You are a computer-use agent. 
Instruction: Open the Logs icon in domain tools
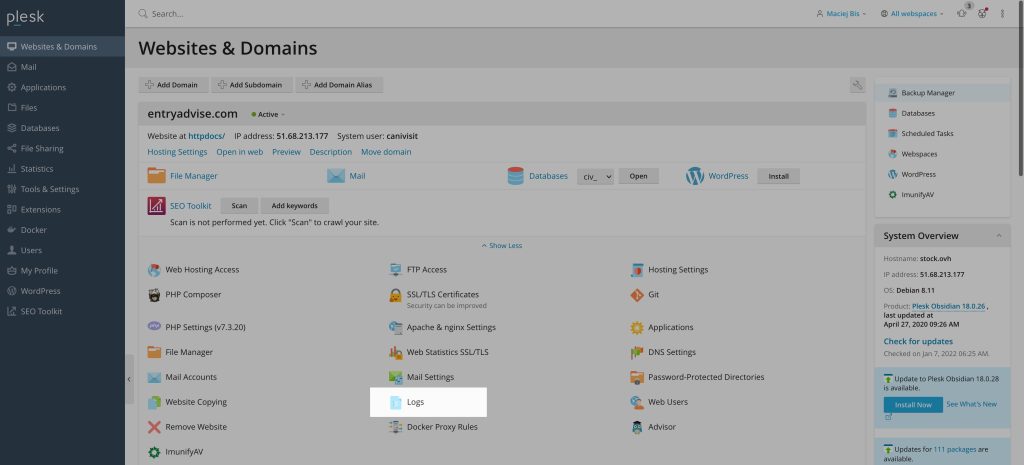coord(395,402)
